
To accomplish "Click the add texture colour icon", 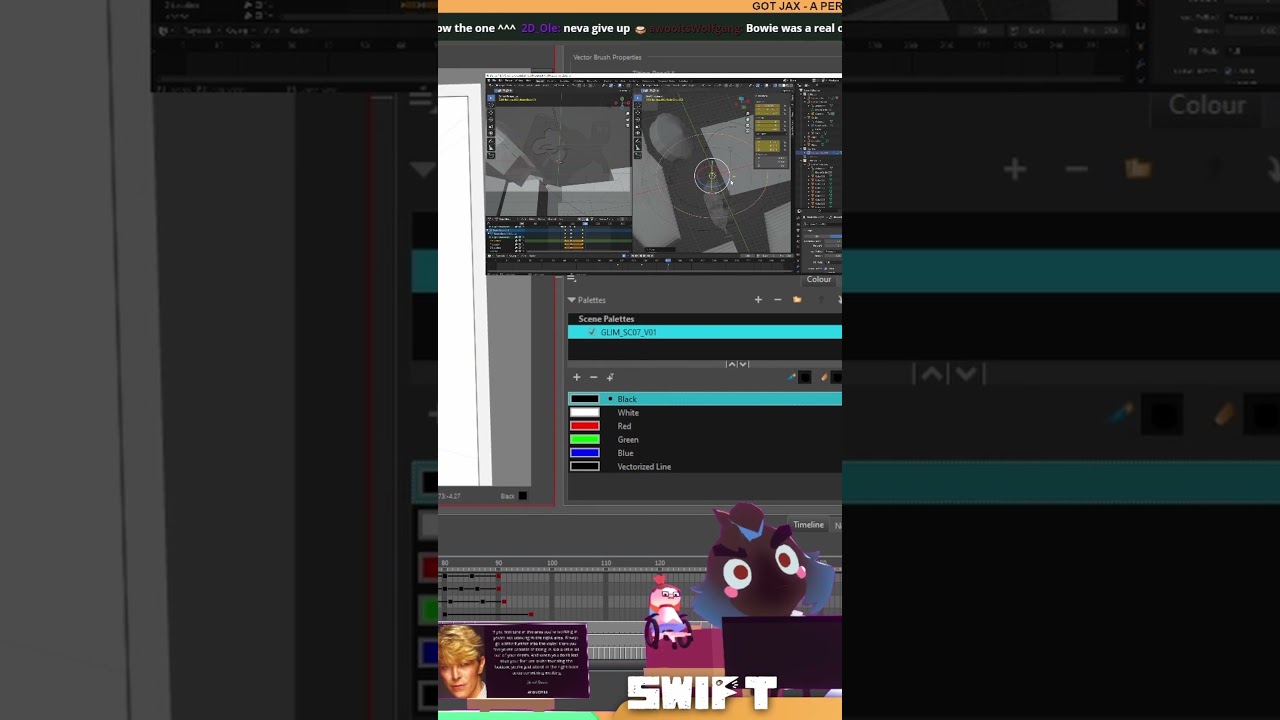I will [x=610, y=377].
